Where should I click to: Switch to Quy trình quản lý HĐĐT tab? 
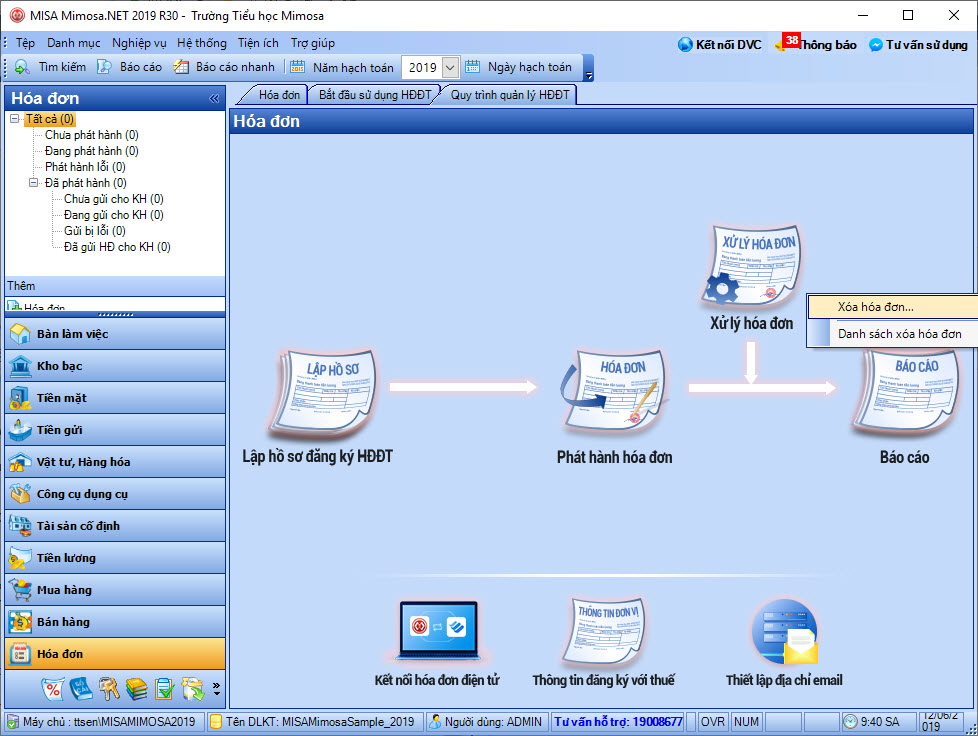(x=510, y=95)
